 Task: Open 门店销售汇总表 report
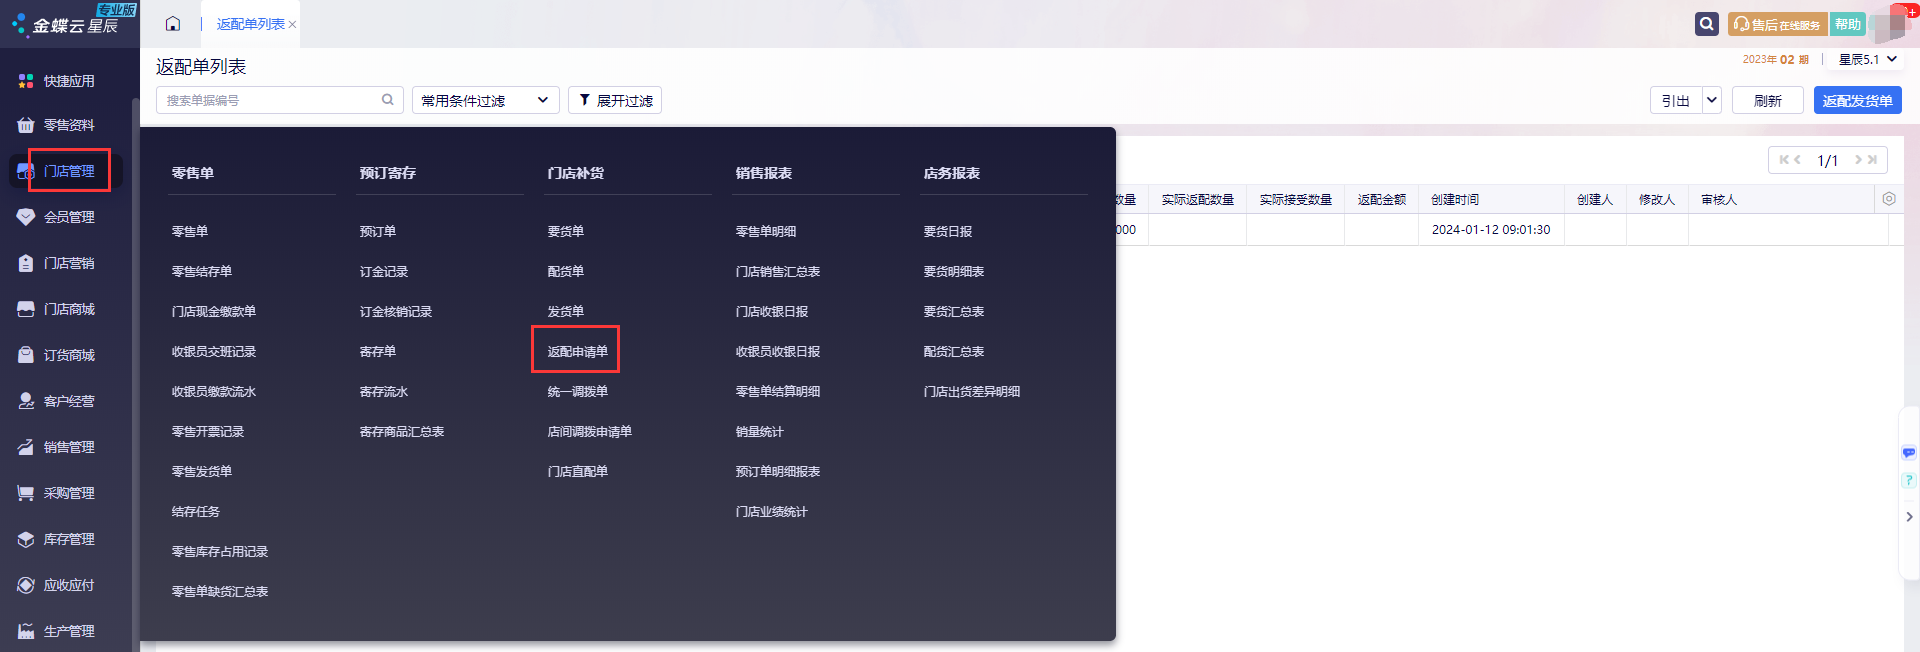point(778,271)
